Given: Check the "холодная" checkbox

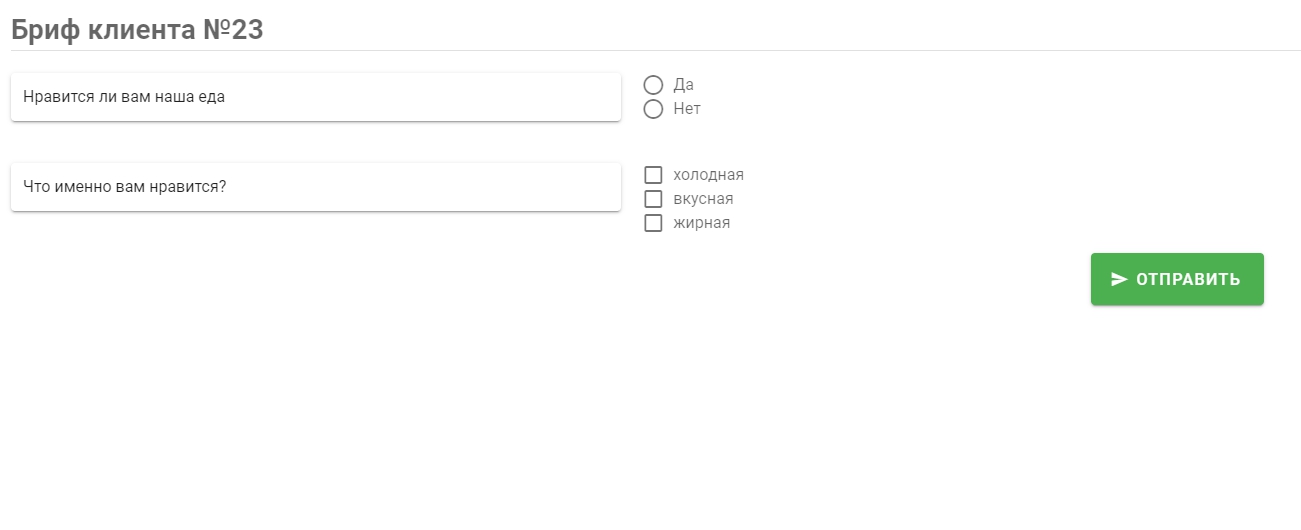Looking at the screenshot, I should point(654,175).
